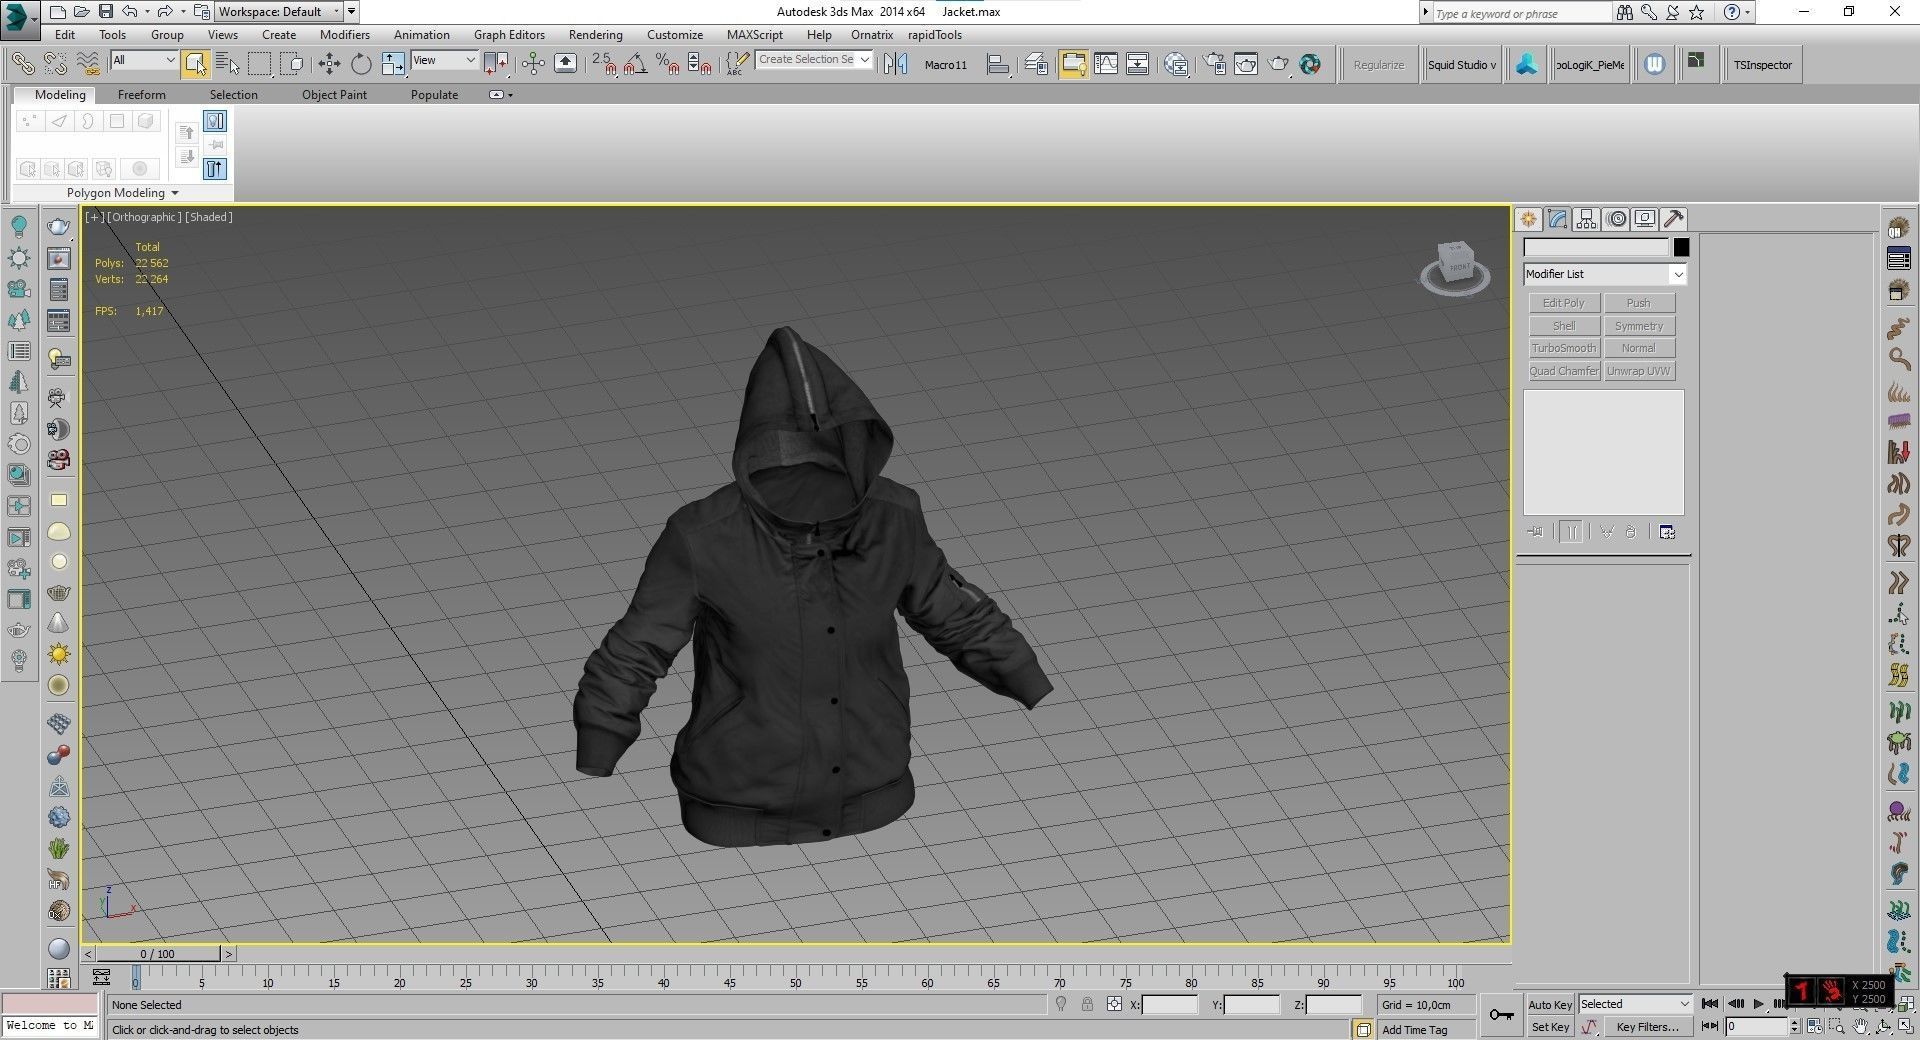Image resolution: width=1920 pixels, height=1040 pixels.
Task: Toggle Window/Crossing selection mode
Action: coord(292,64)
